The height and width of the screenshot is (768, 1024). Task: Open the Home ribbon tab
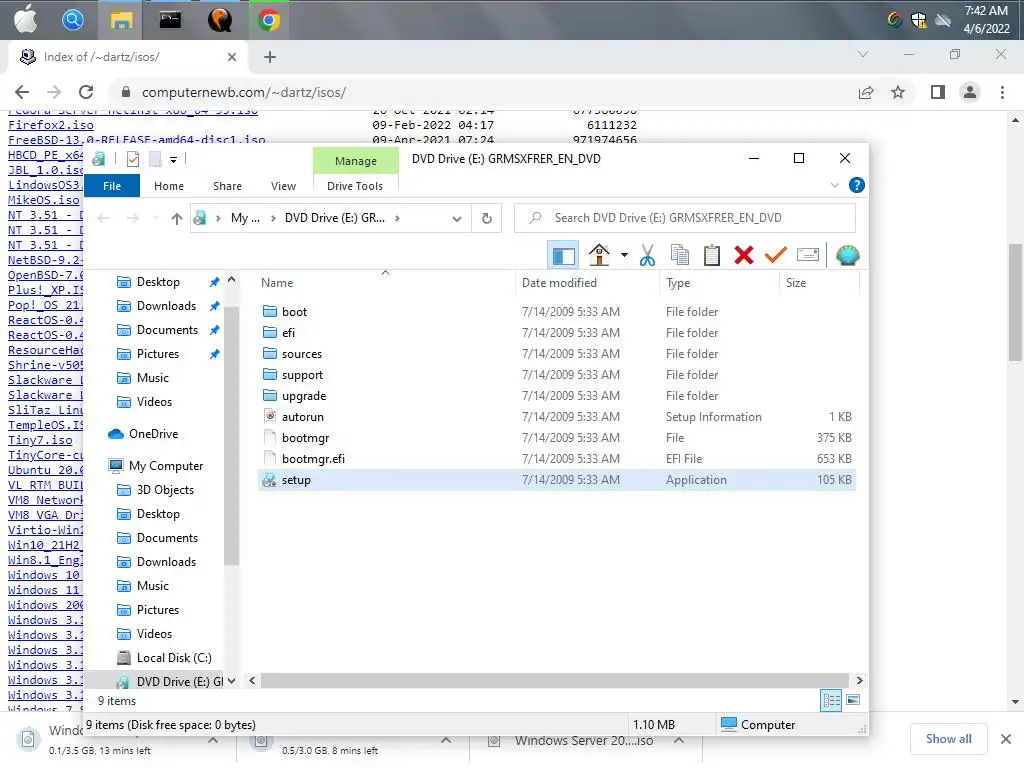coord(168,186)
